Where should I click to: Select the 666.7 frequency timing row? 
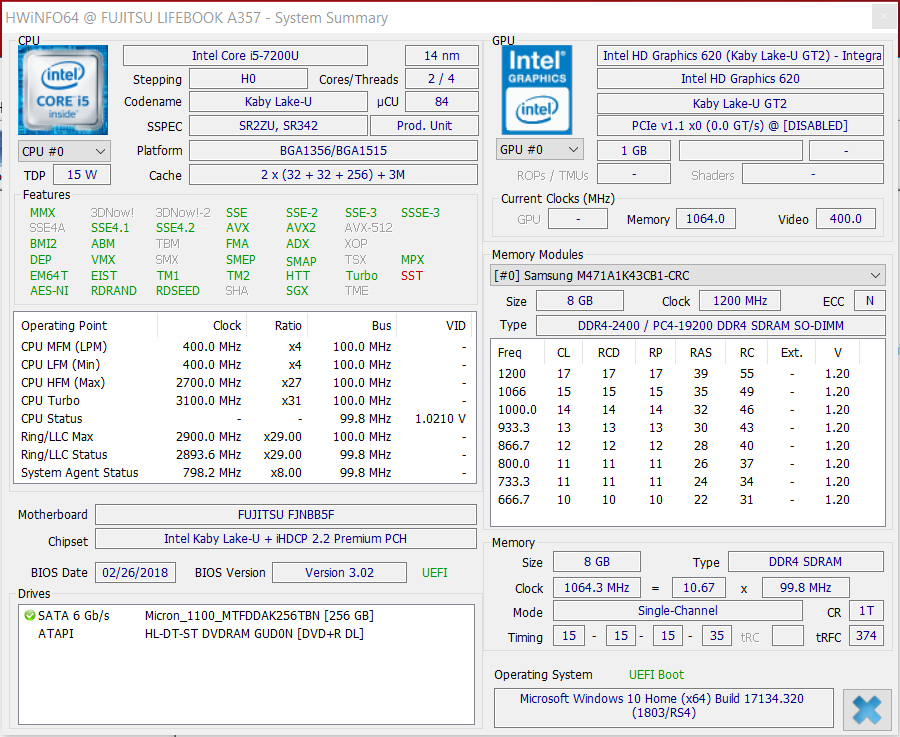pos(686,500)
